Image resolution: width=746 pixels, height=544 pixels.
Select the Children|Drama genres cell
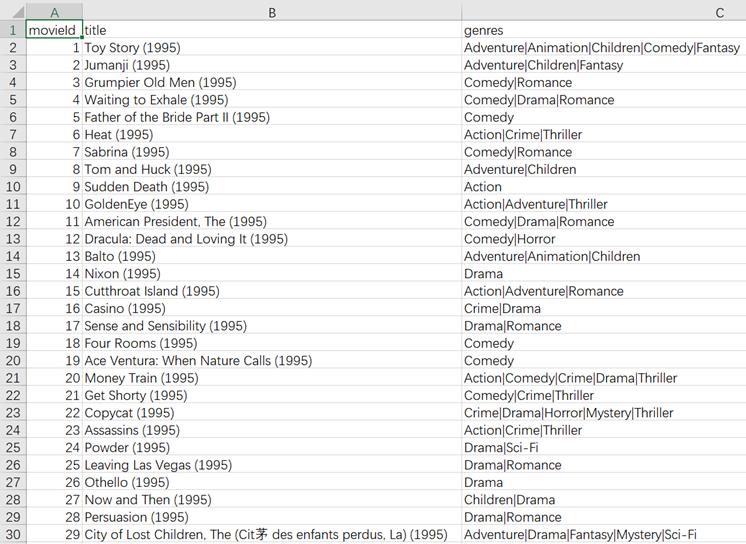604,499
